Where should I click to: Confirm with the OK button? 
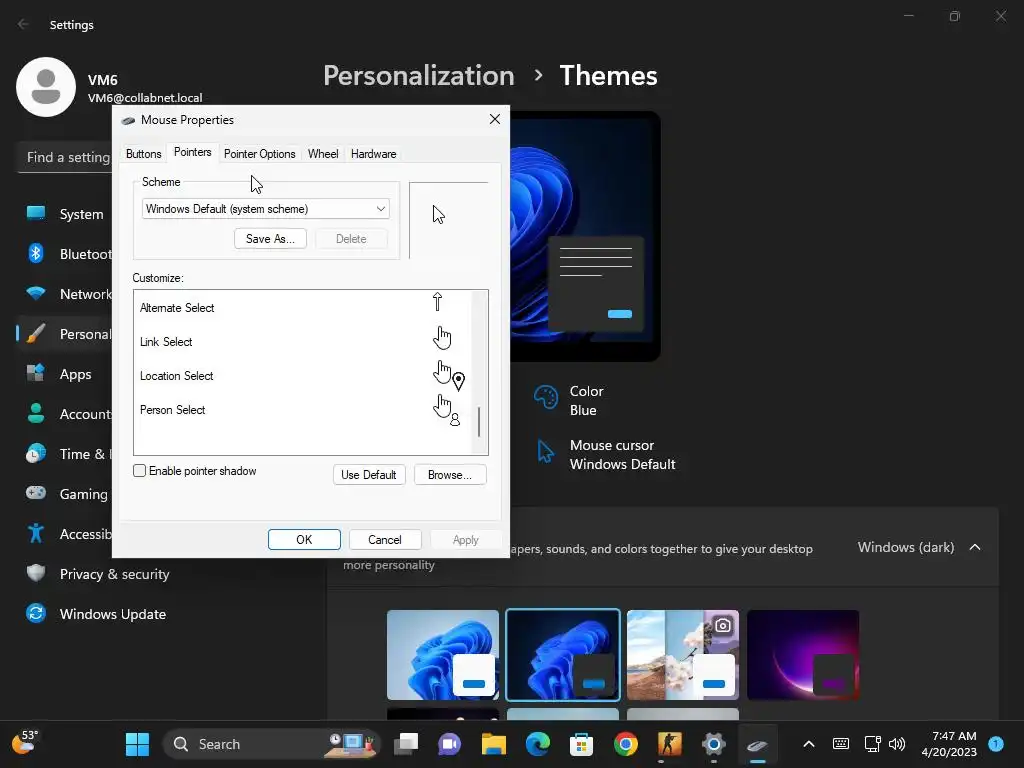[304, 539]
